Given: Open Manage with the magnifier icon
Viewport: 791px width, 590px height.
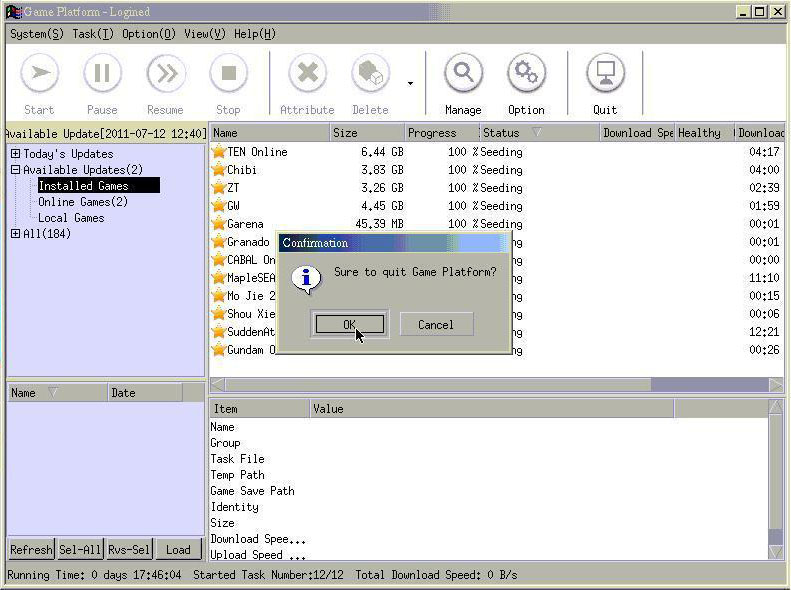Looking at the screenshot, I should (463, 74).
